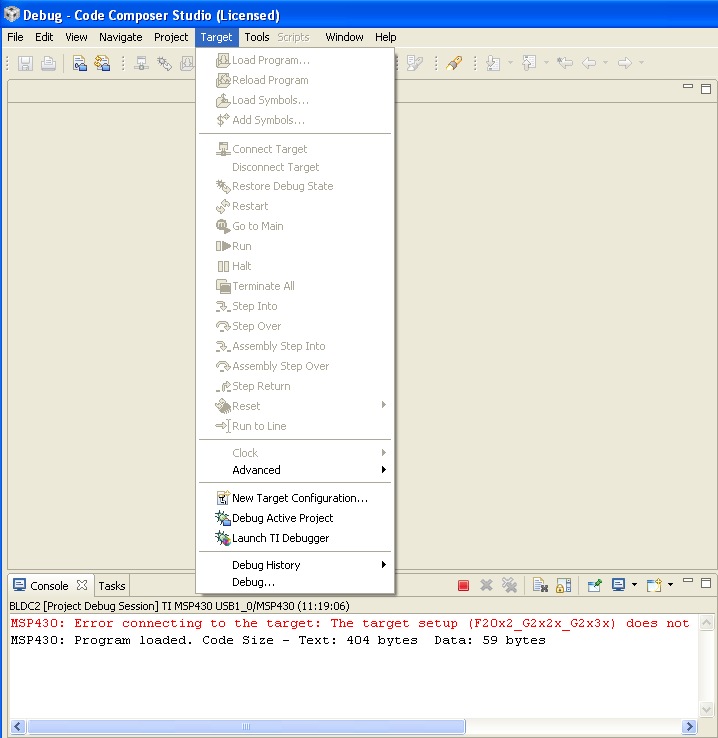
Task: Open the File menu
Action: (x=15, y=37)
